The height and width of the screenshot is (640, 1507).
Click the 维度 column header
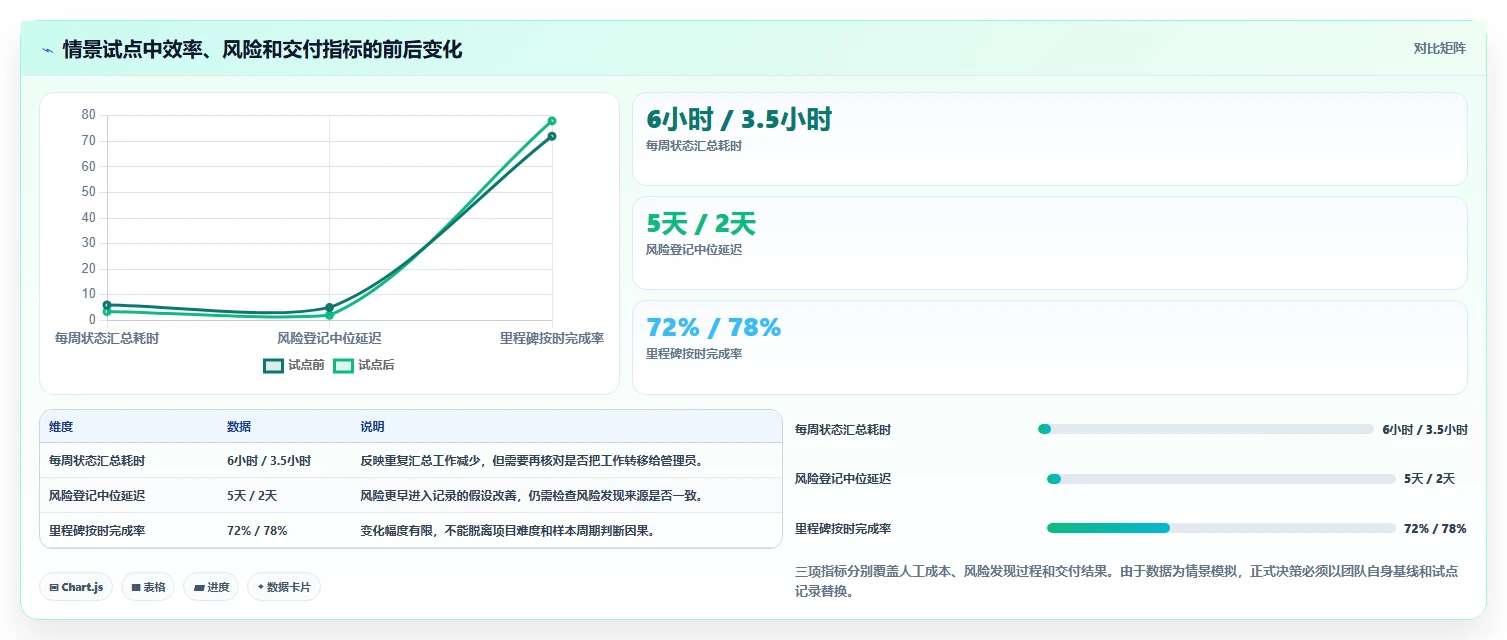pyautogui.click(x=61, y=427)
